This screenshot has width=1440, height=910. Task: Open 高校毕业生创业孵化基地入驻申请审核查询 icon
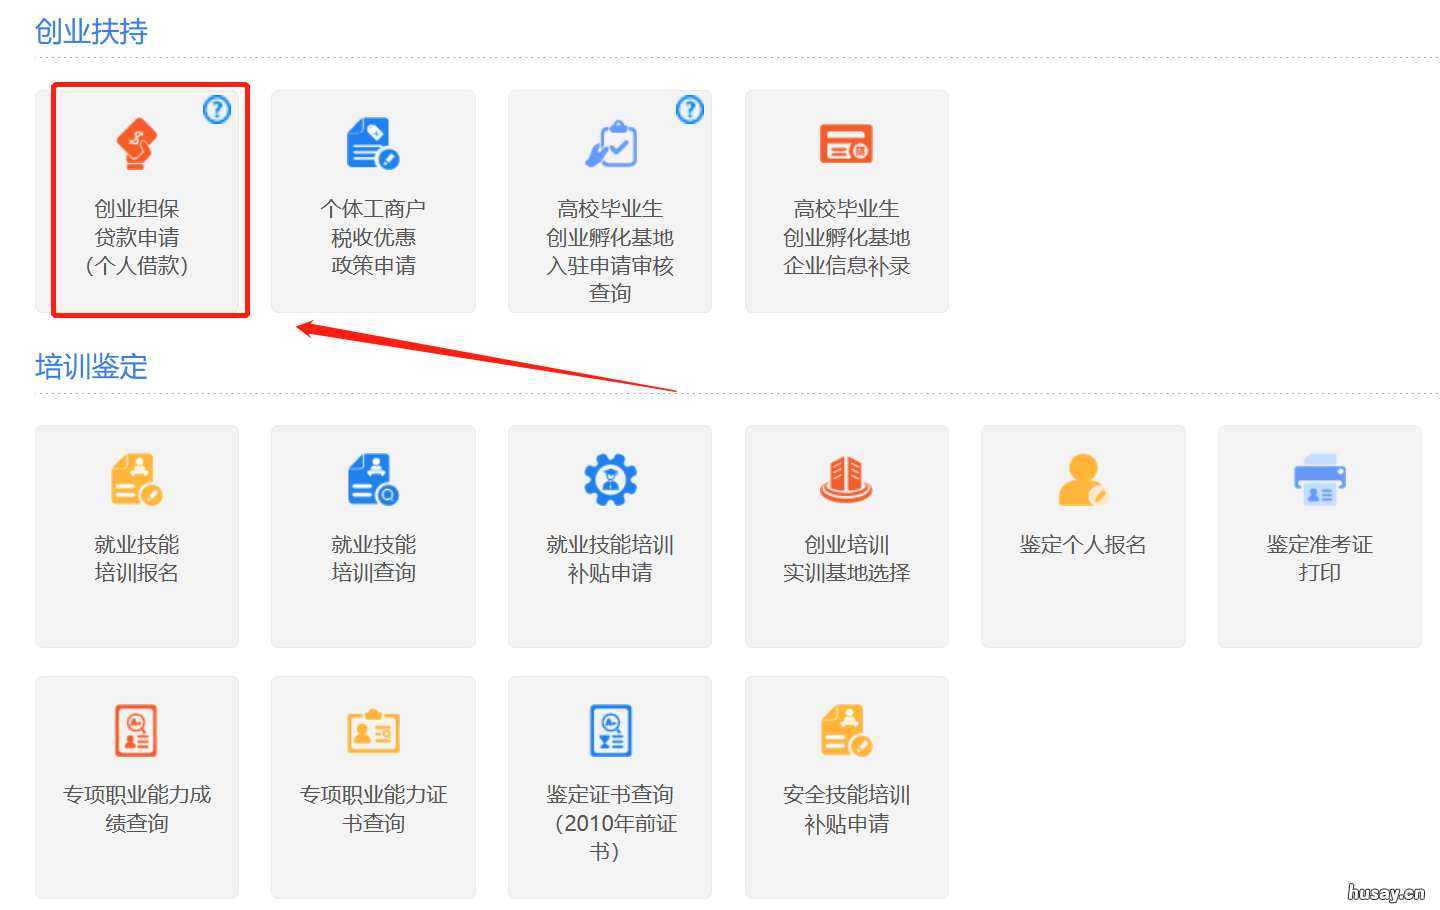tap(610, 144)
